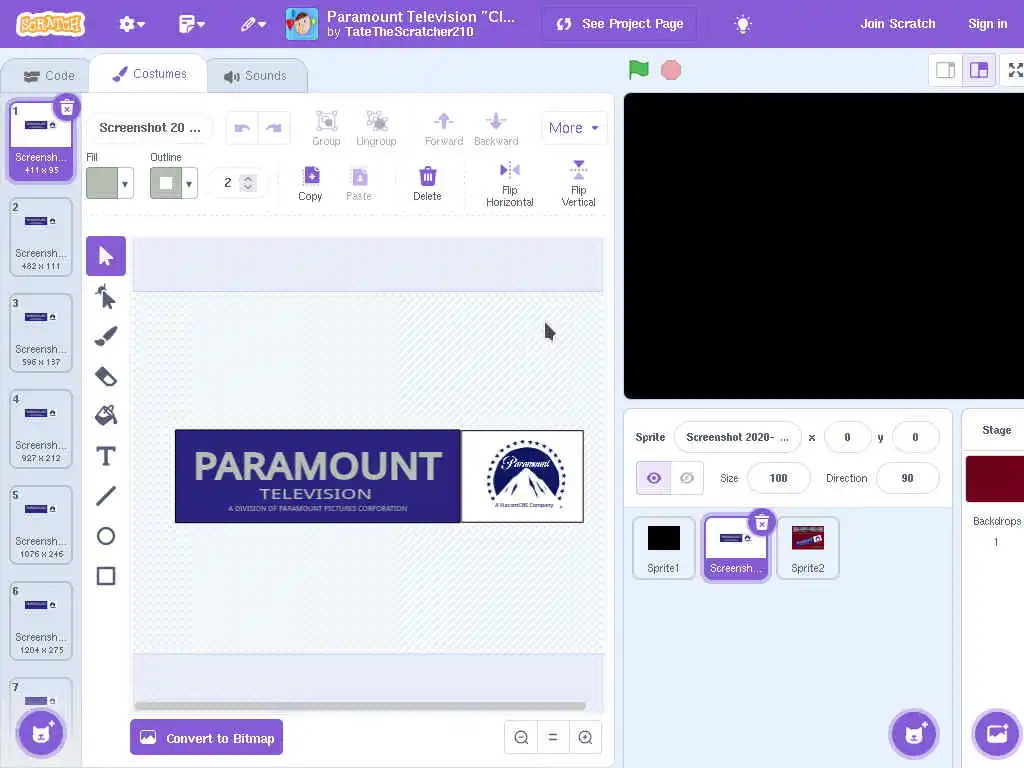This screenshot has width=1024, height=768.
Task: Click Sign in link
Action: click(987, 24)
